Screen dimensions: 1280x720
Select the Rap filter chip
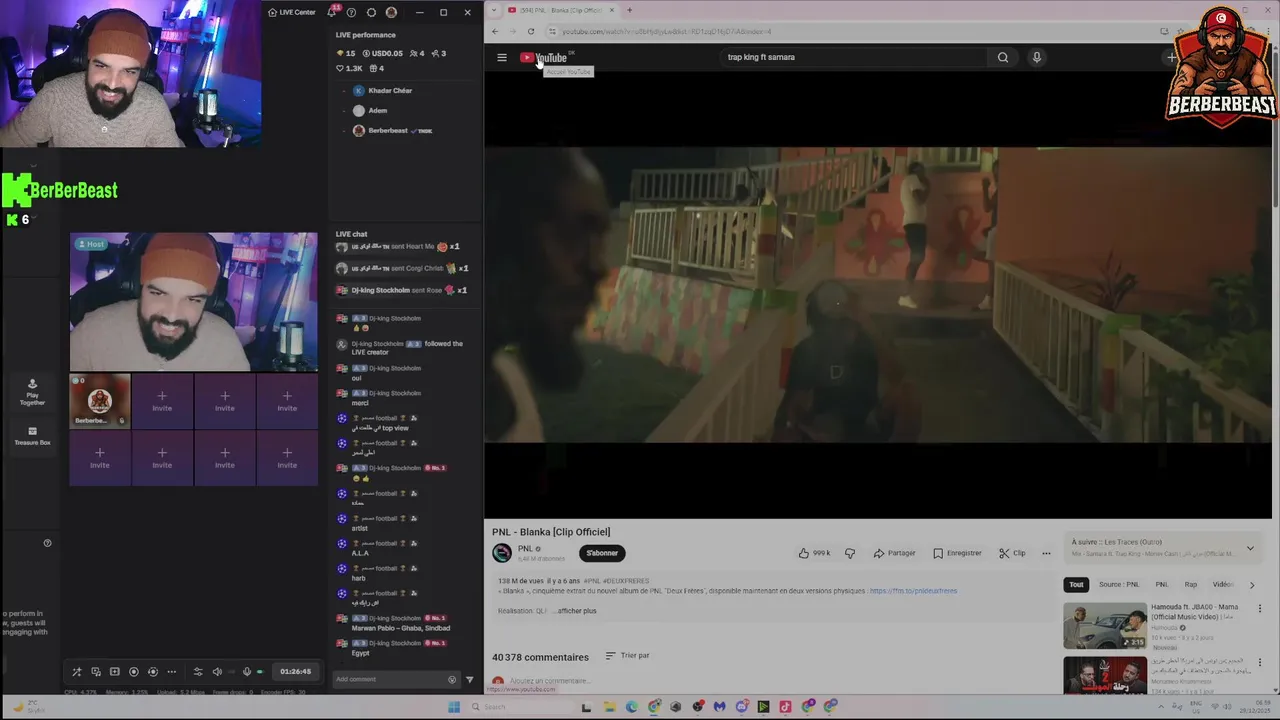[x=1190, y=584]
